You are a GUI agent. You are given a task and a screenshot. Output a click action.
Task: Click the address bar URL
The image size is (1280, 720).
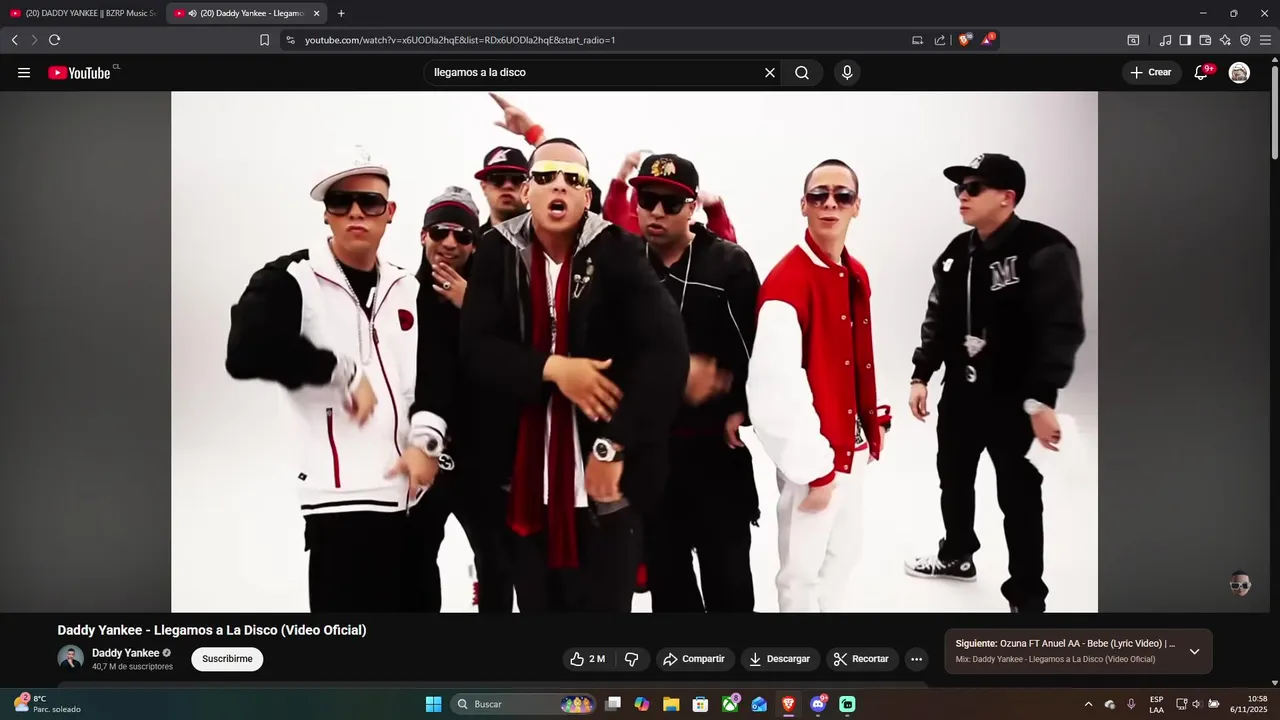460,40
